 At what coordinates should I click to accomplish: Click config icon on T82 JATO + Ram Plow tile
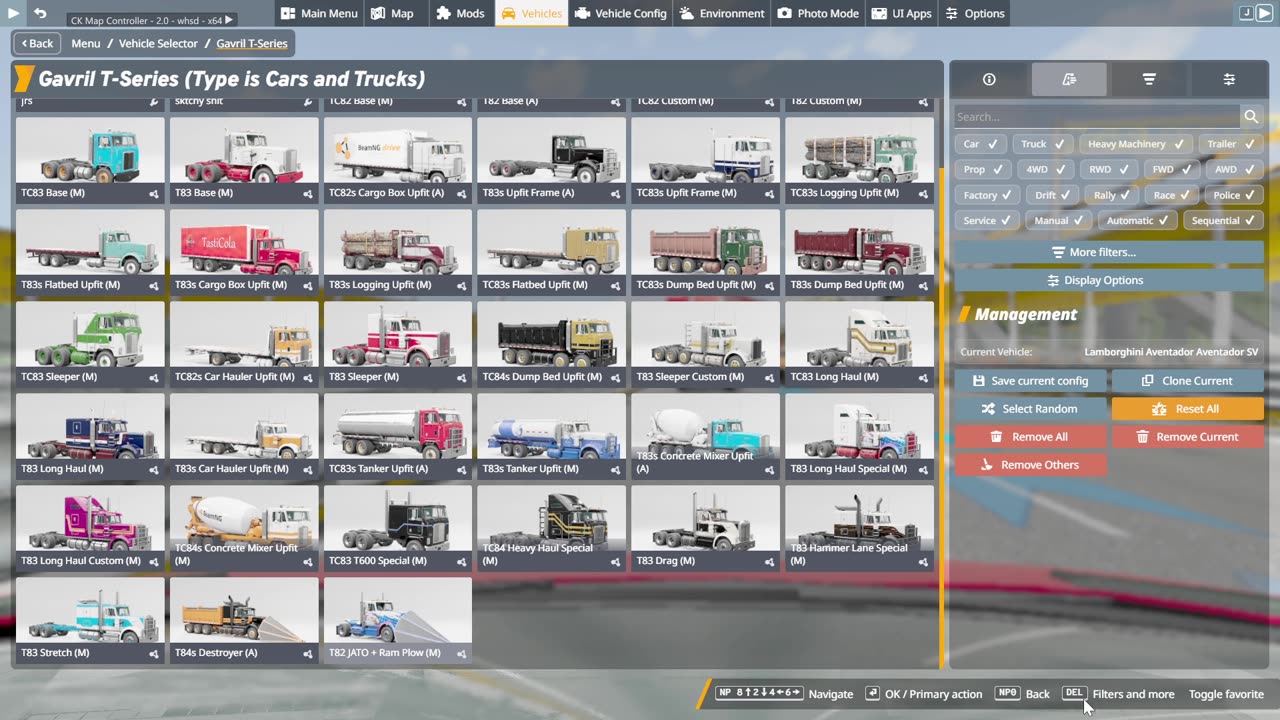coord(462,654)
